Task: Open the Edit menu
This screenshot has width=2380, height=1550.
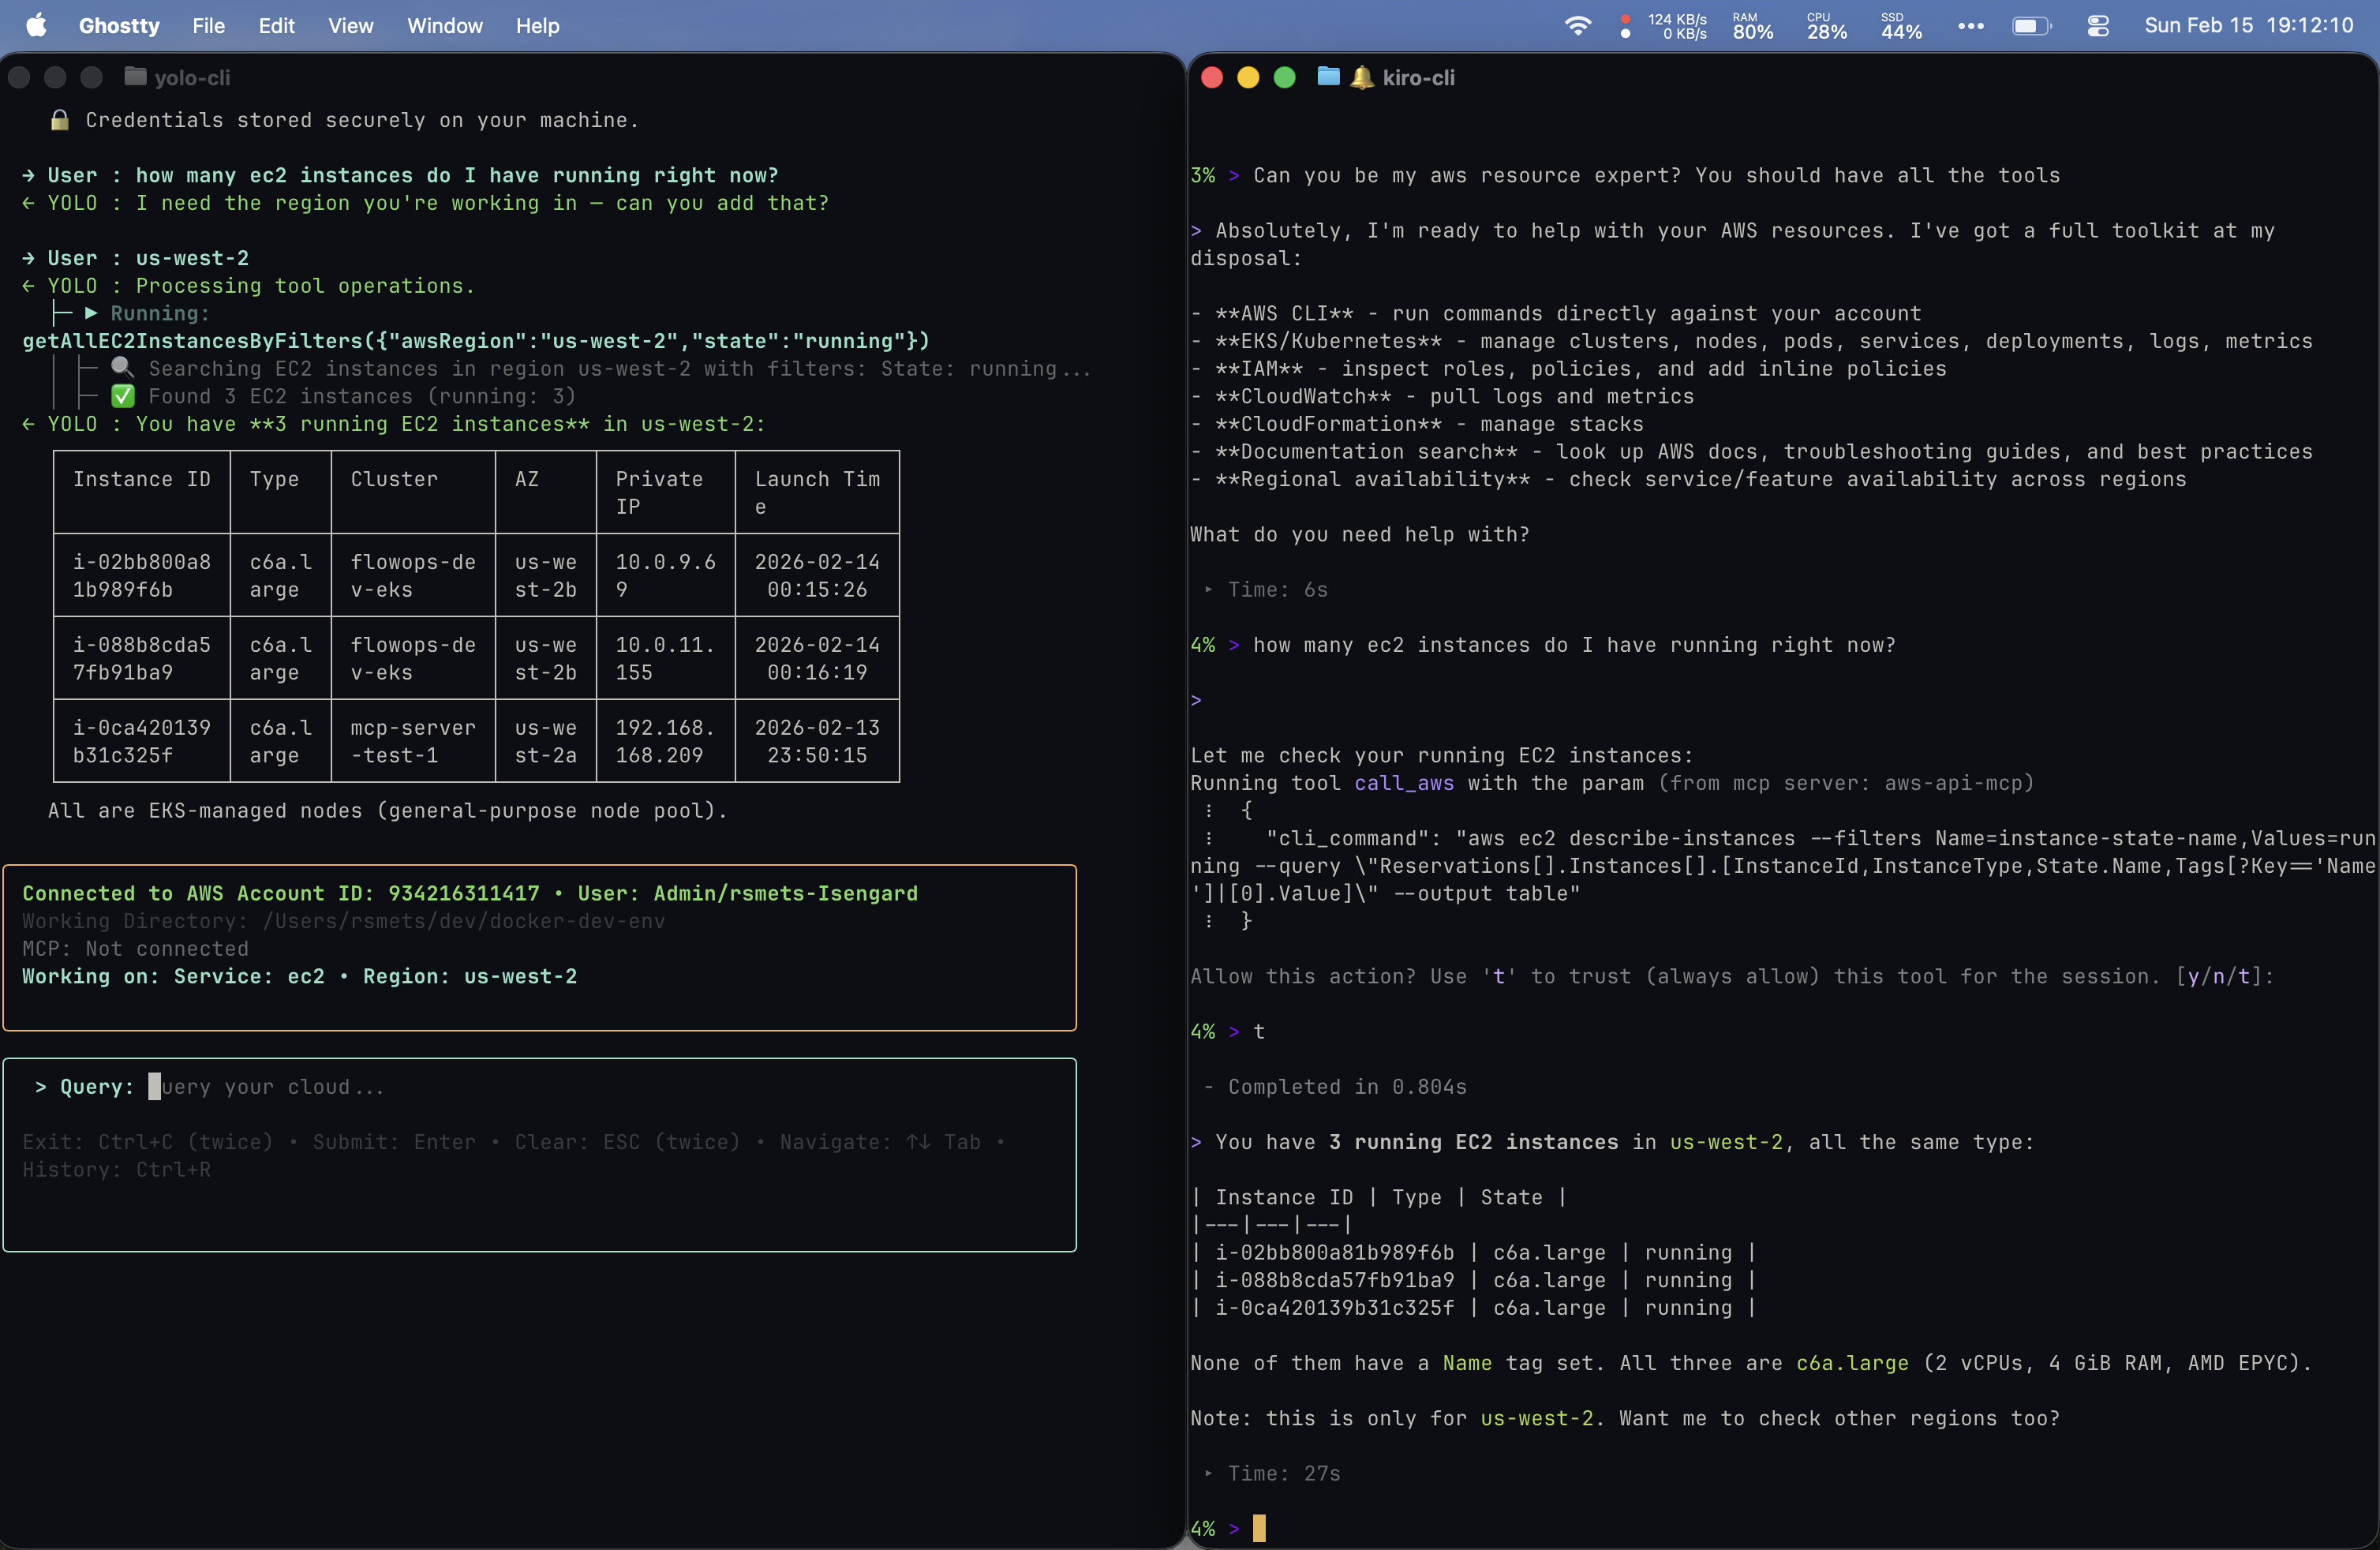Action: pyautogui.click(x=276, y=25)
